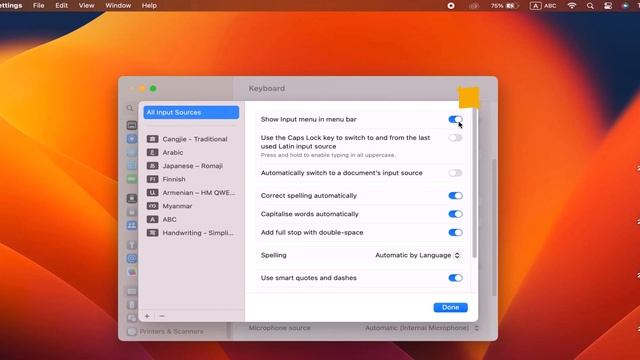
Task: Turn off Correct spelling automatically
Action: coord(455,196)
